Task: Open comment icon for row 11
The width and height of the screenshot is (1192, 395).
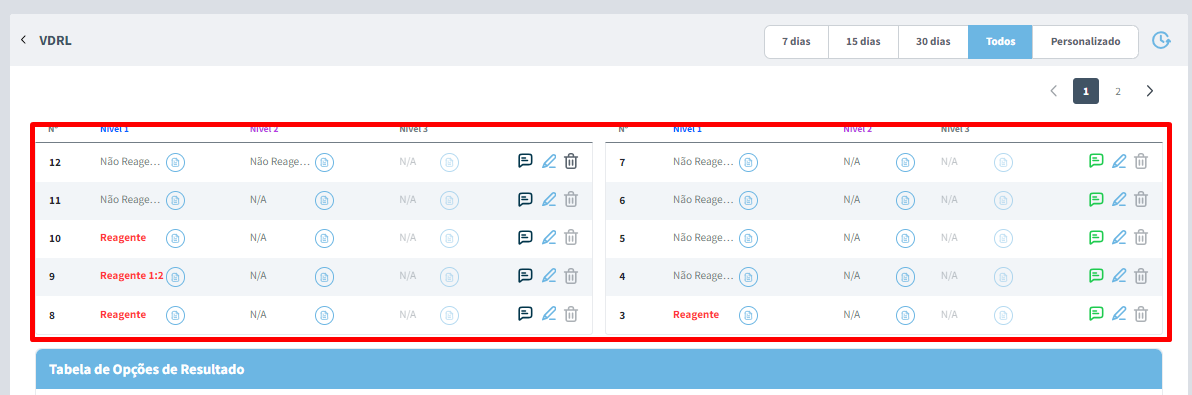Action: pos(525,199)
